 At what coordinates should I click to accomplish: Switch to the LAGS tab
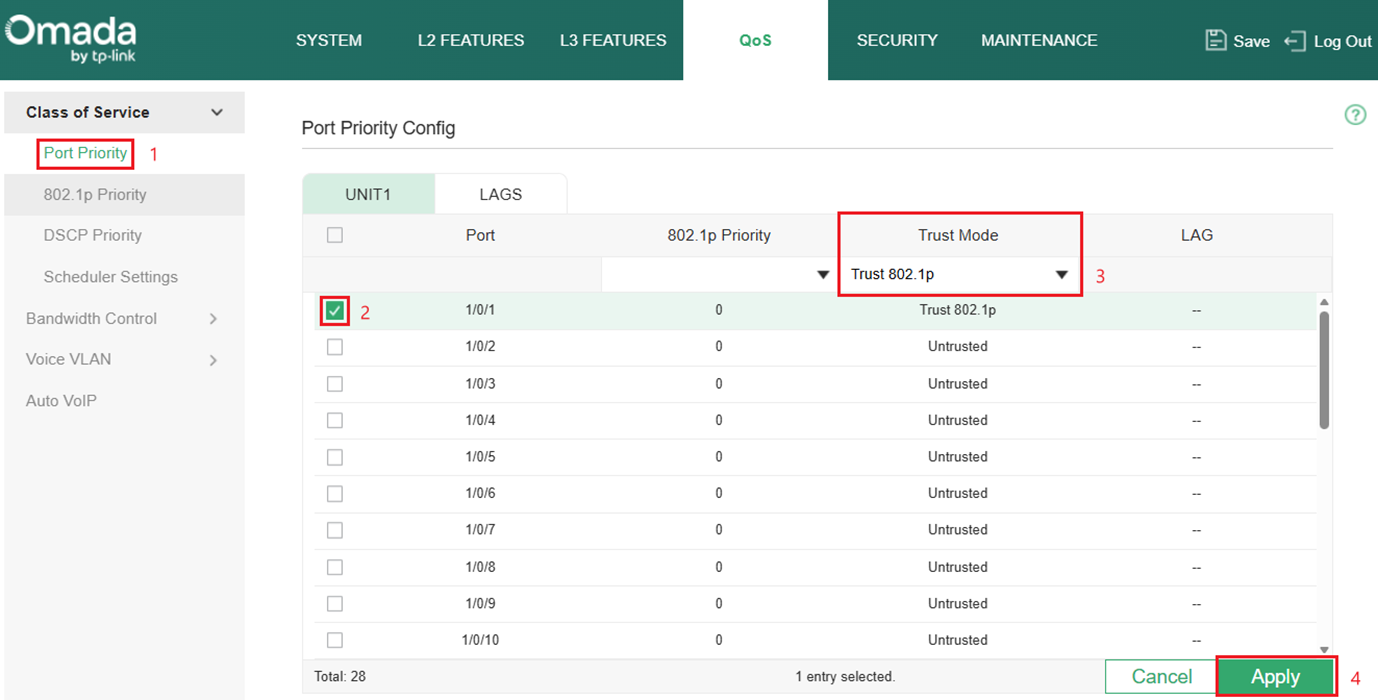[x=501, y=193]
